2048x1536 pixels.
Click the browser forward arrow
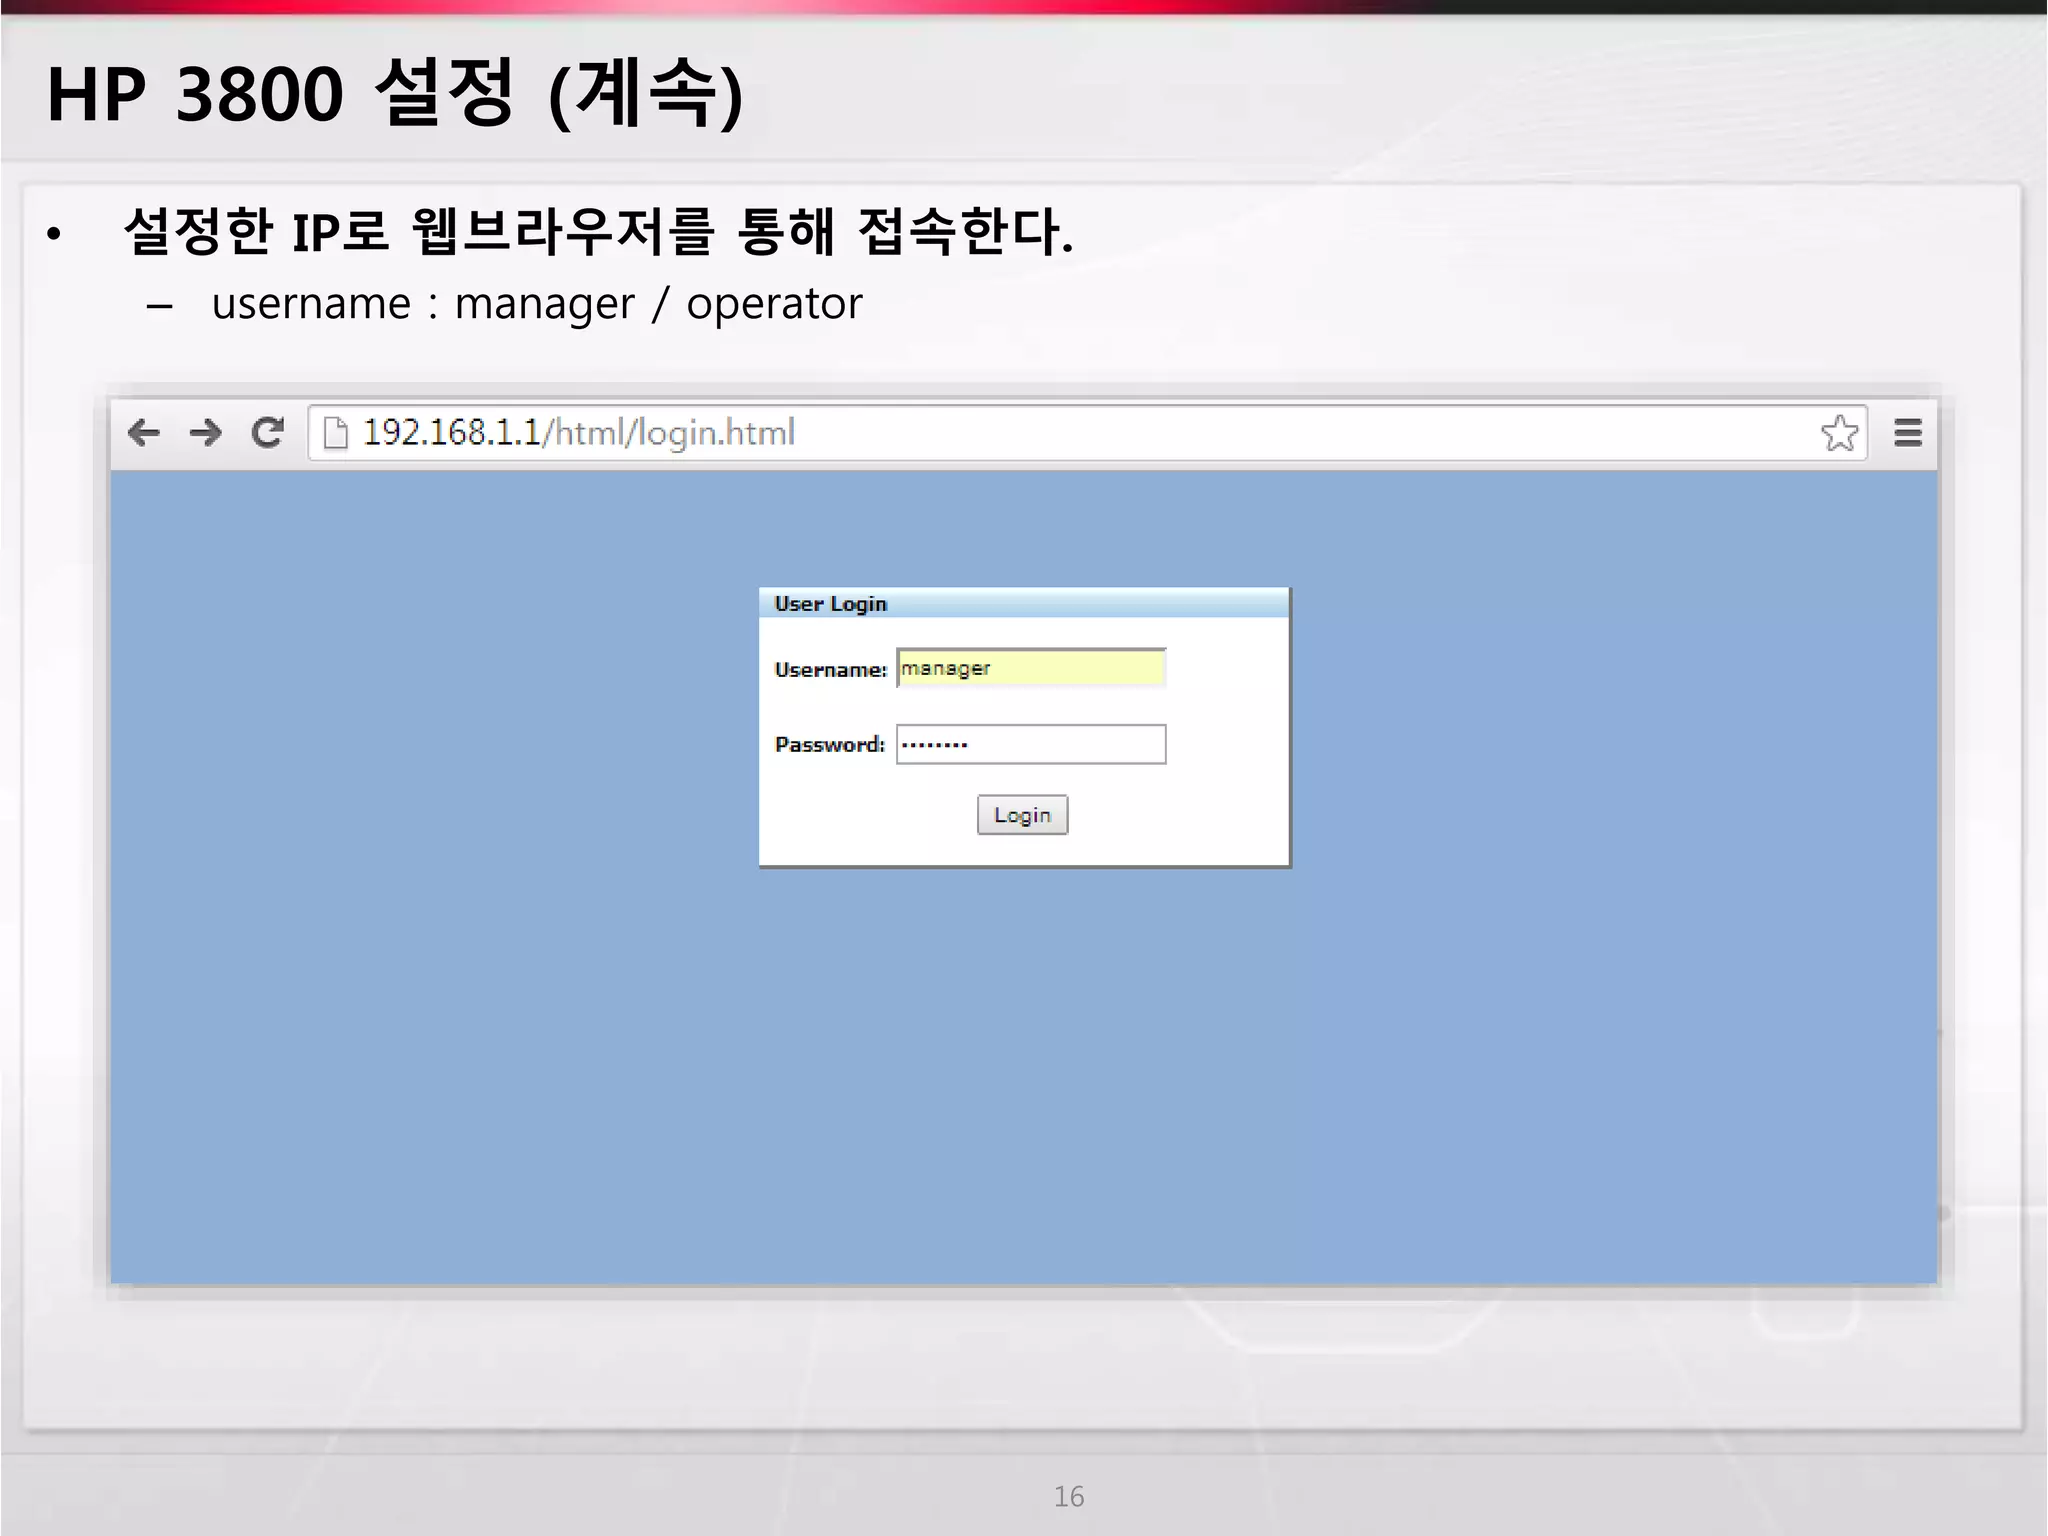[206, 432]
